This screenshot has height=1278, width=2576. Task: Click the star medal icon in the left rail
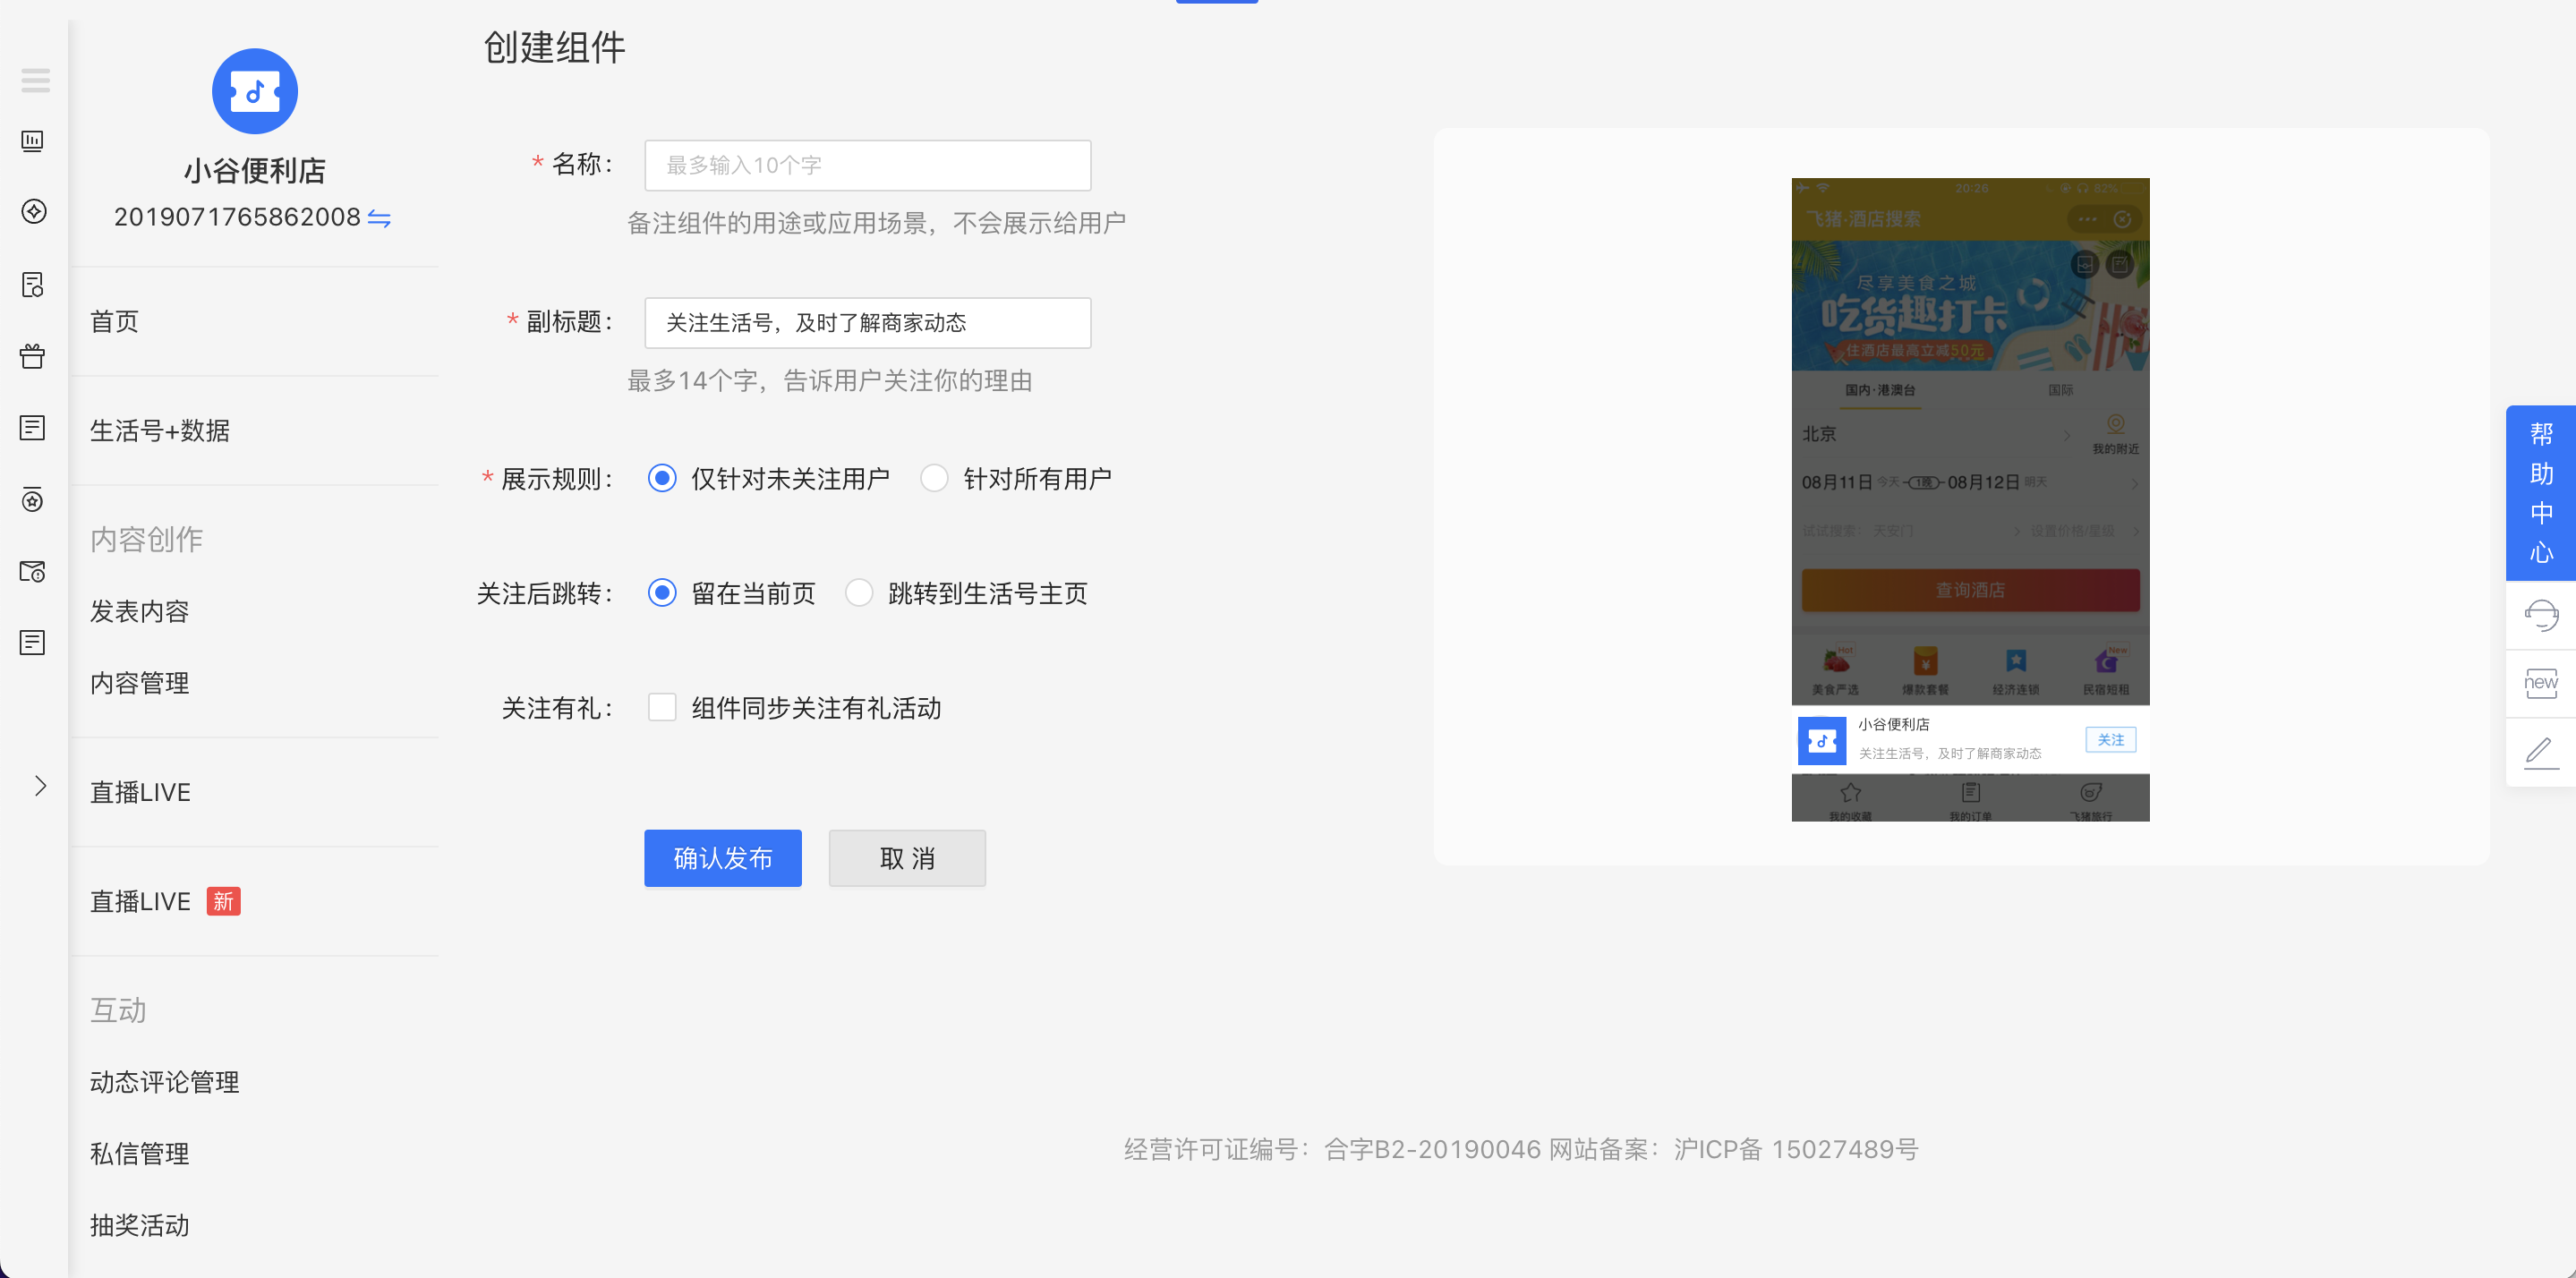[33, 499]
